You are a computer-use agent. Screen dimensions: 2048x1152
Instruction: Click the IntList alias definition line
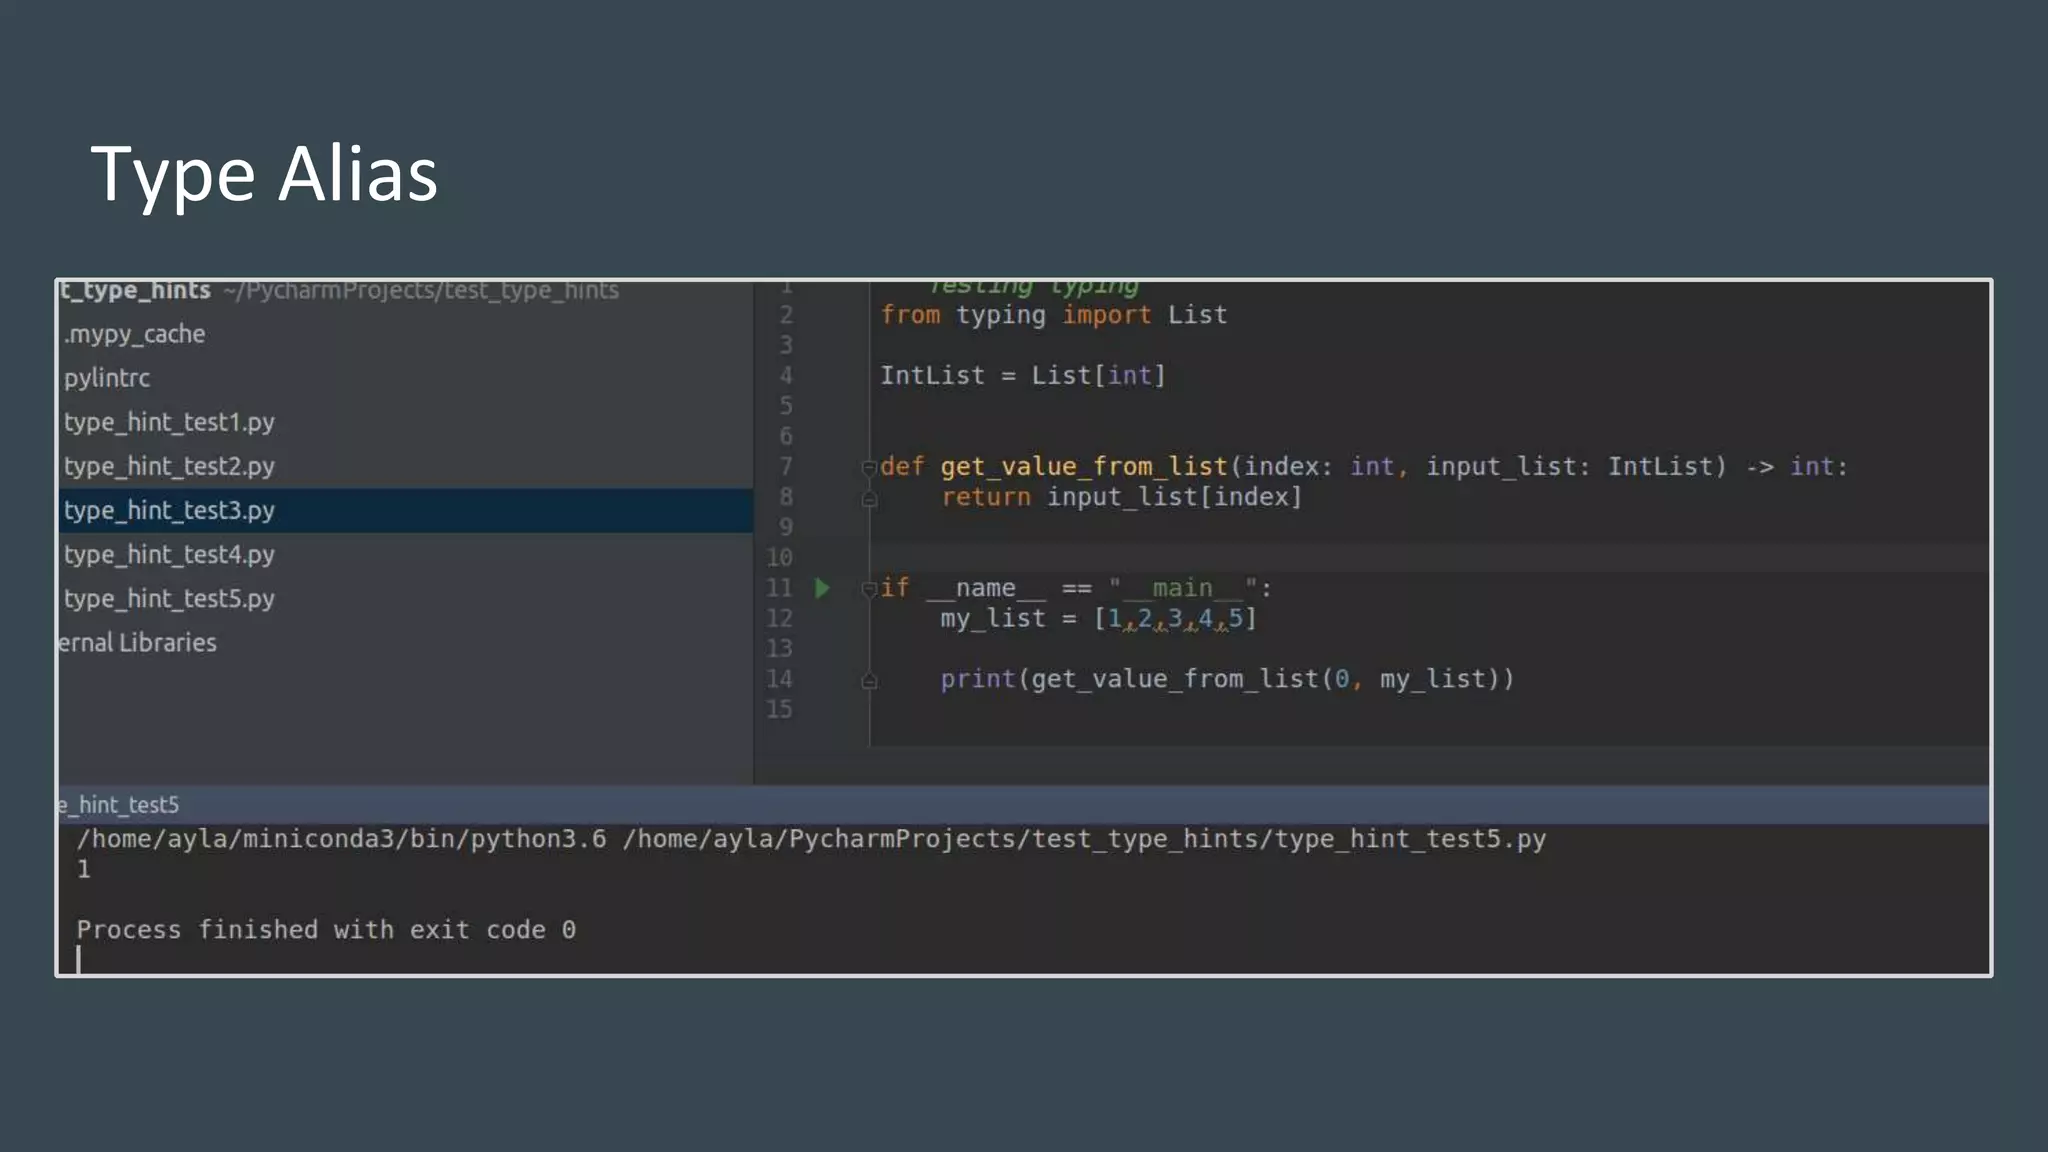[1022, 376]
